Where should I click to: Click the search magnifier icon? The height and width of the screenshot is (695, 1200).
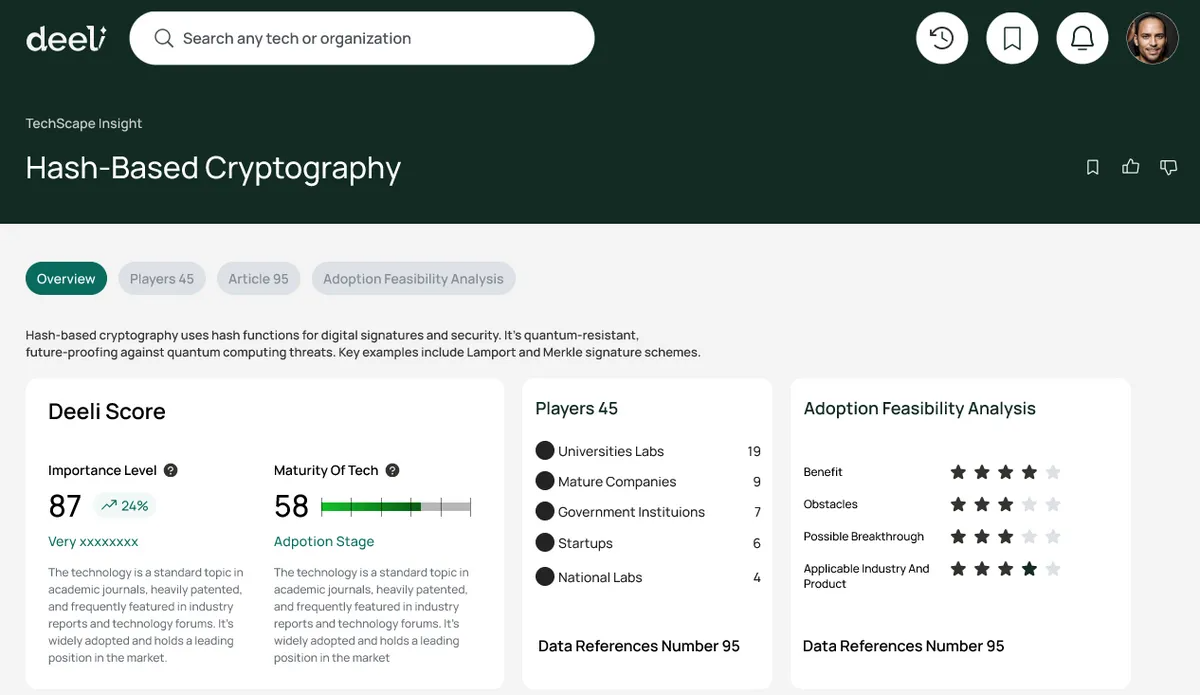(163, 39)
